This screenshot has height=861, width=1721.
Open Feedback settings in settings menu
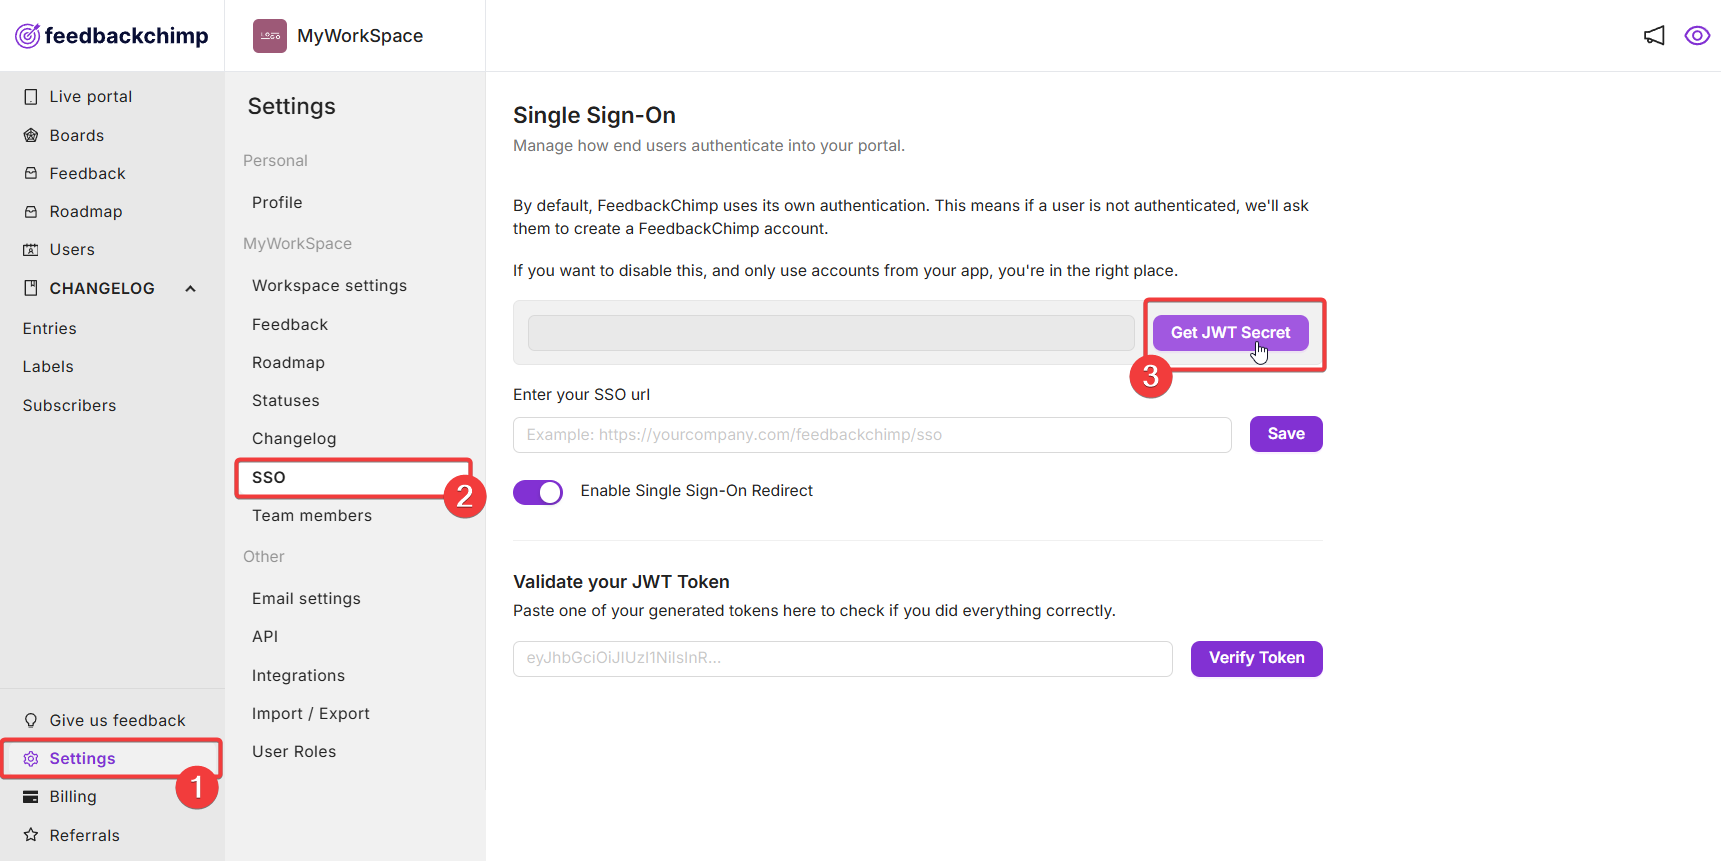click(x=290, y=324)
